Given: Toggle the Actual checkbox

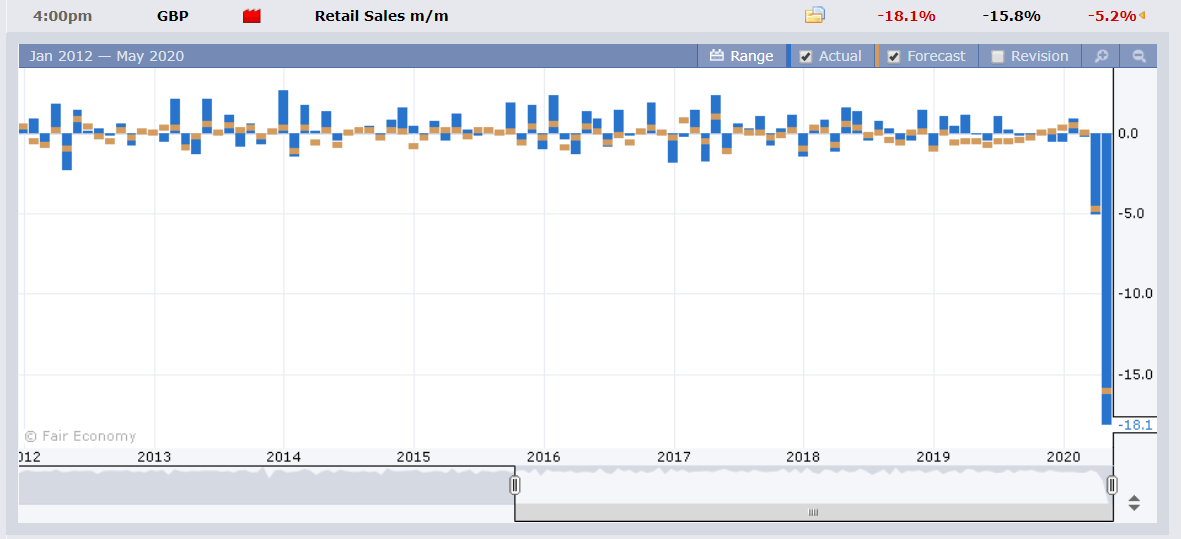Looking at the screenshot, I should pos(806,56).
